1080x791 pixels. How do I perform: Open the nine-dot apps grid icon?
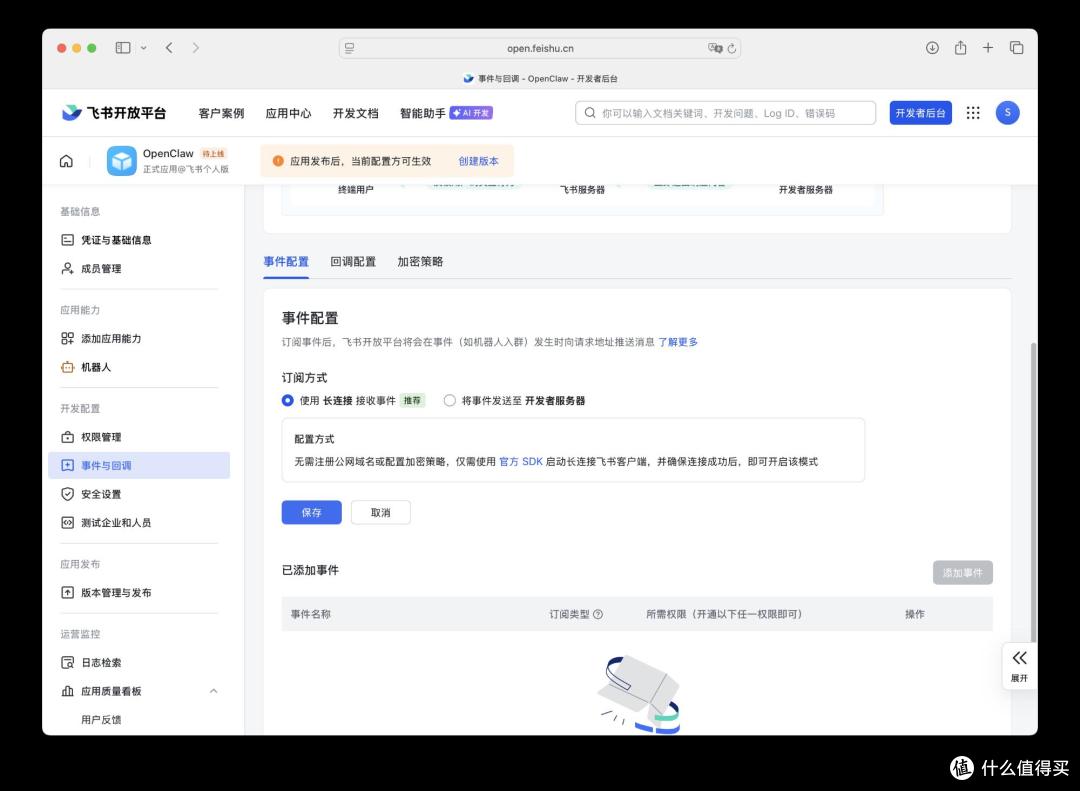pyautogui.click(x=973, y=113)
